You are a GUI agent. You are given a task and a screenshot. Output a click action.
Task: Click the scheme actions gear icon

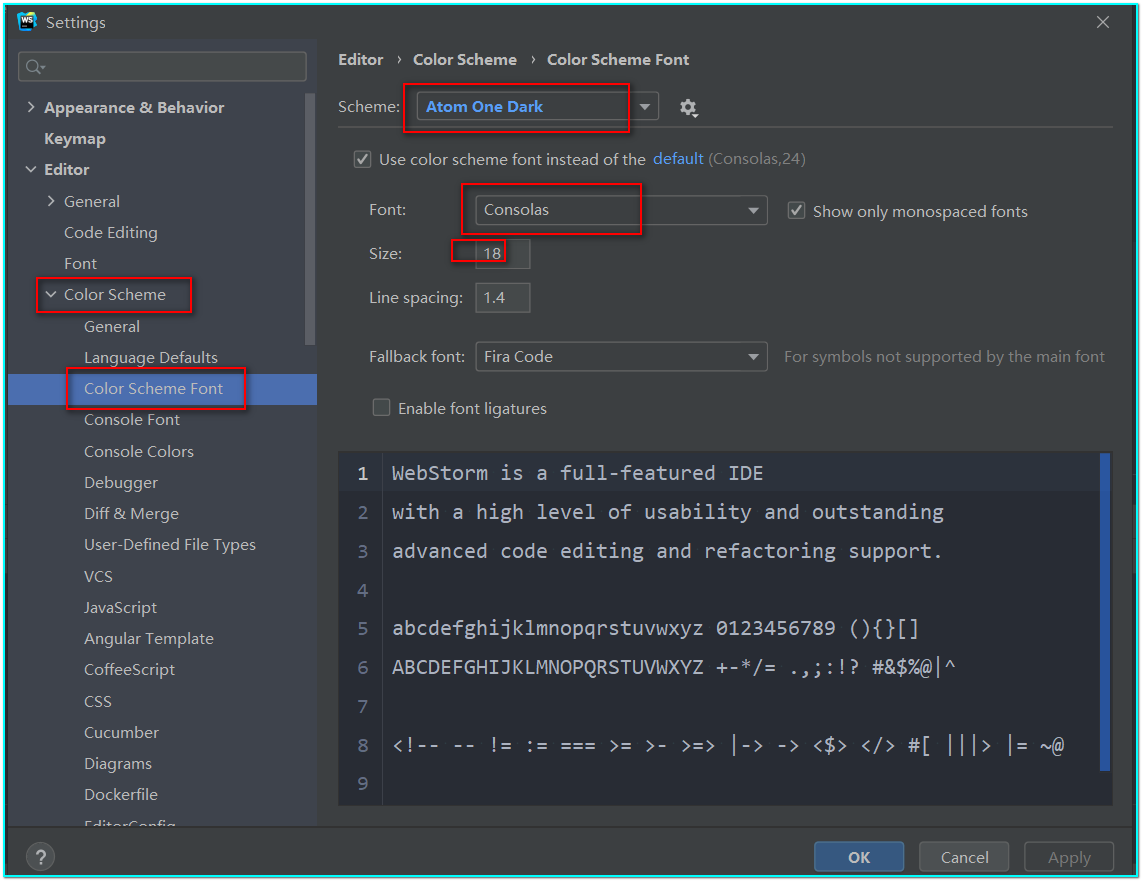click(688, 107)
